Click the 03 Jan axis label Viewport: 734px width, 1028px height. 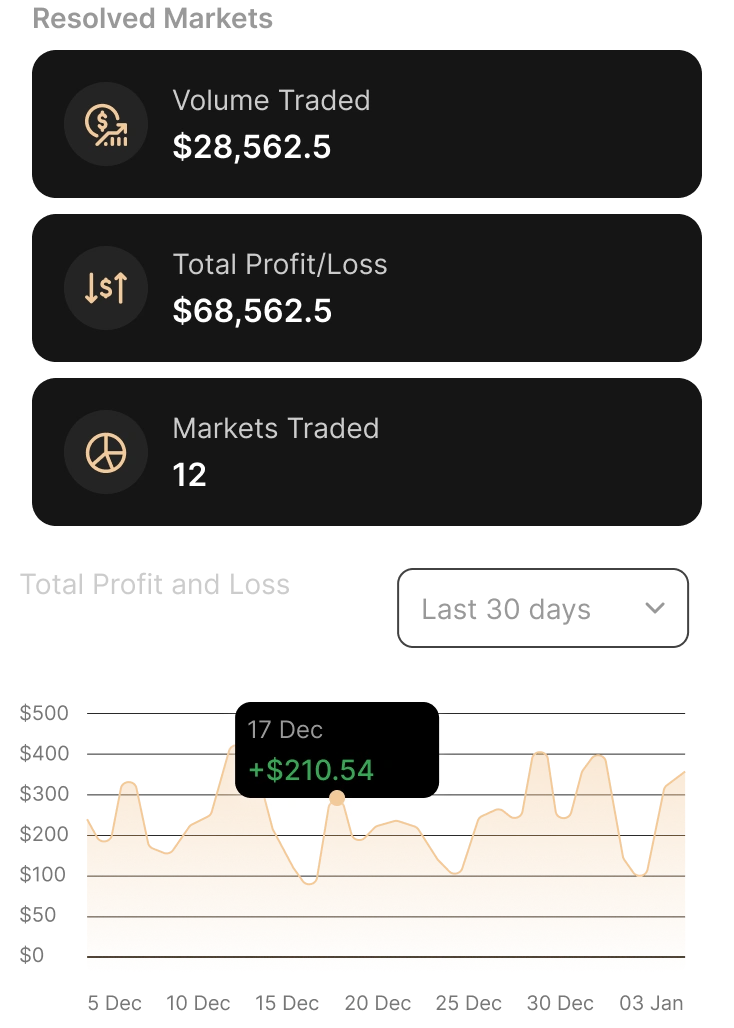tap(651, 1003)
